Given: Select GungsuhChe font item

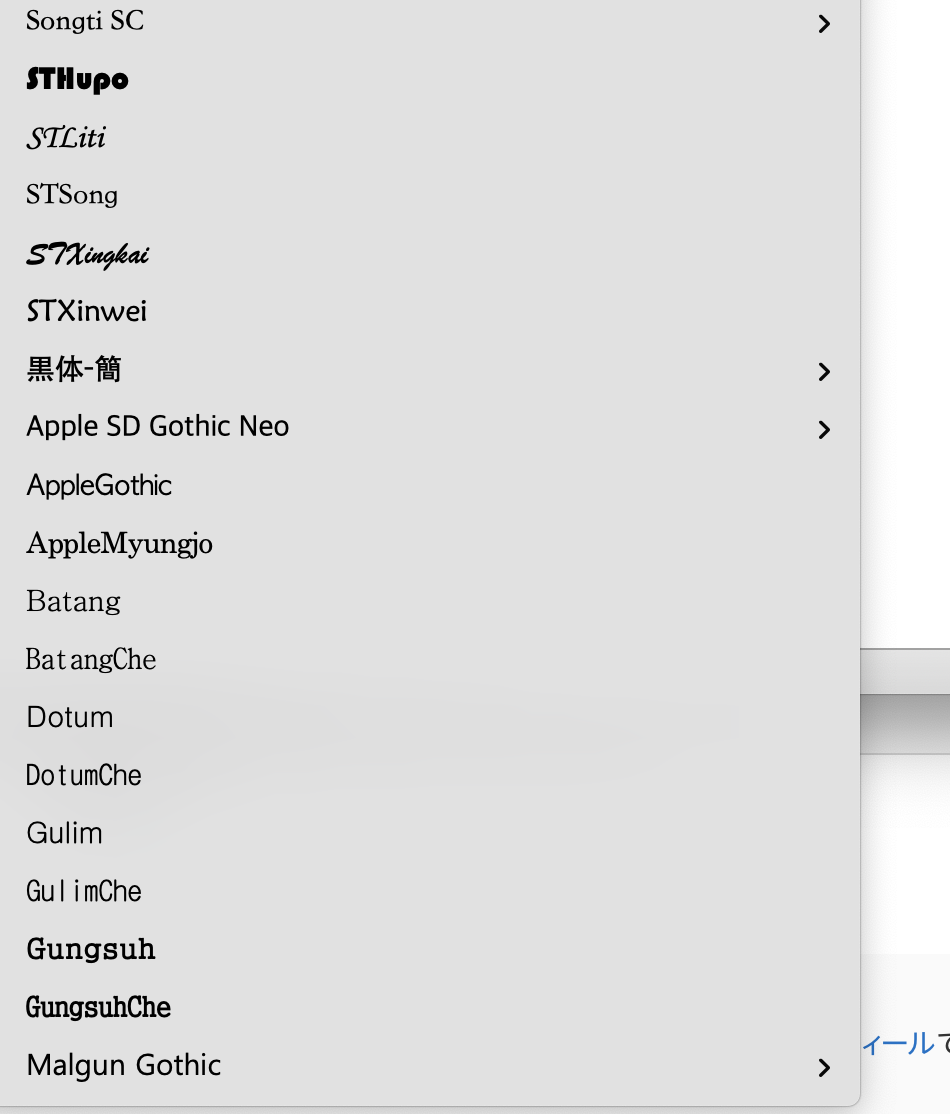Looking at the screenshot, I should click(98, 1007).
